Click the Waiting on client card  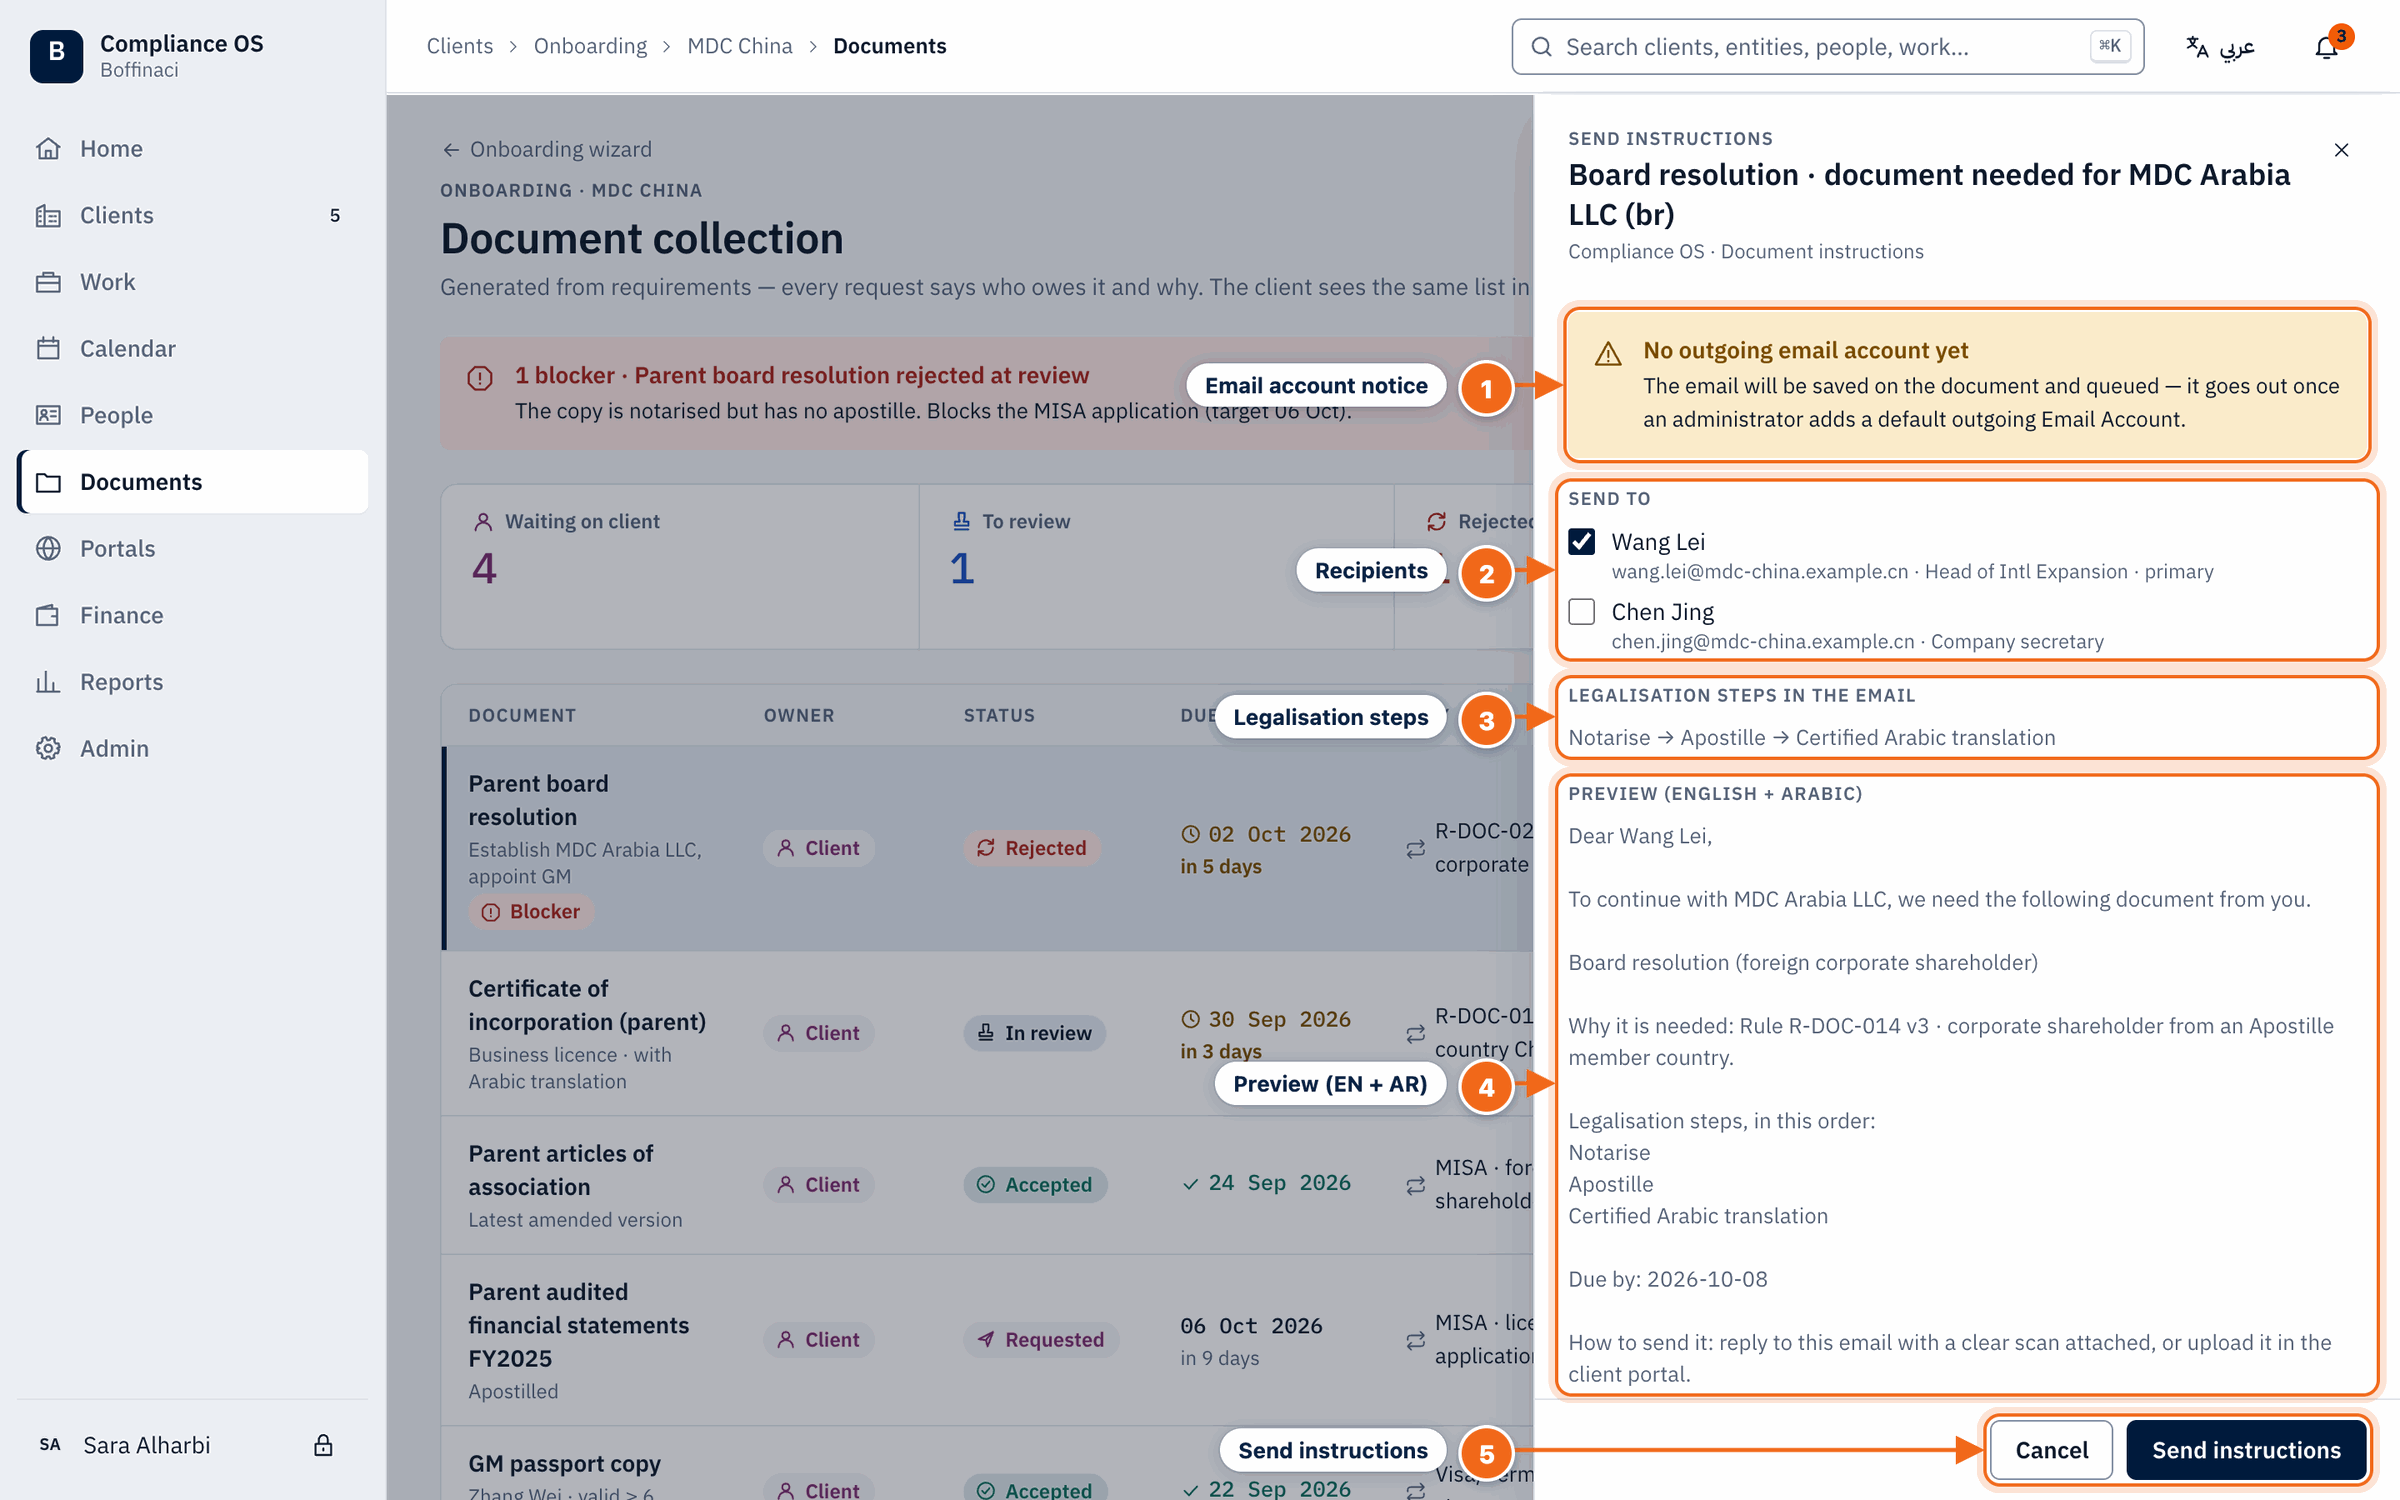click(x=680, y=567)
